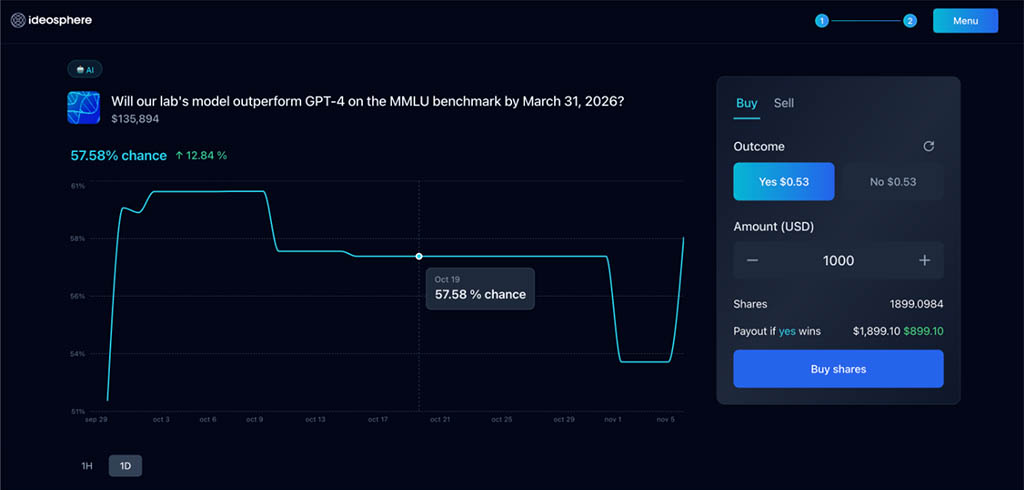Switch chart to 1D interval
The image size is (1024, 490).
coord(125,466)
